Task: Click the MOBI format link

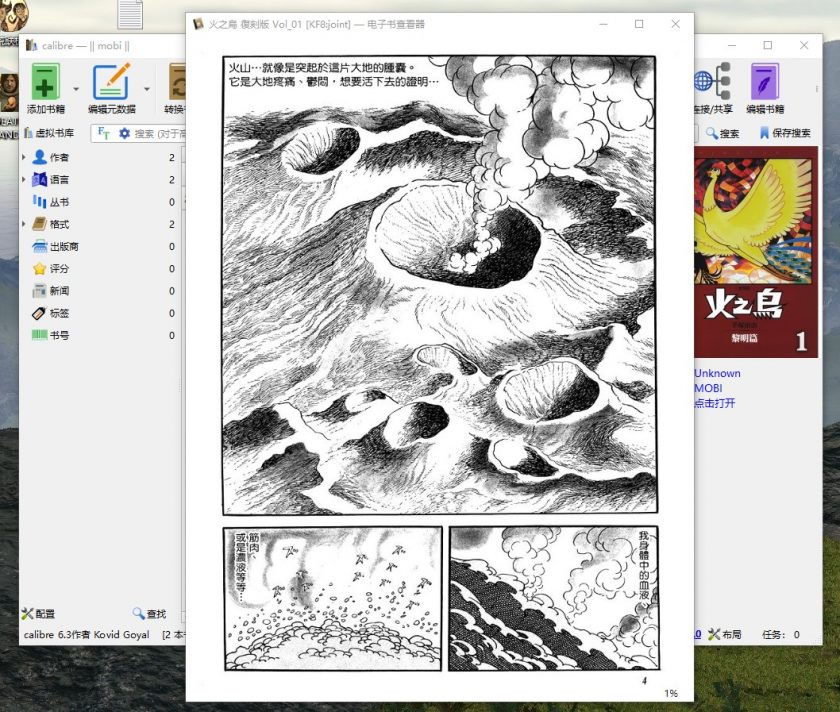Action: (x=708, y=388)
